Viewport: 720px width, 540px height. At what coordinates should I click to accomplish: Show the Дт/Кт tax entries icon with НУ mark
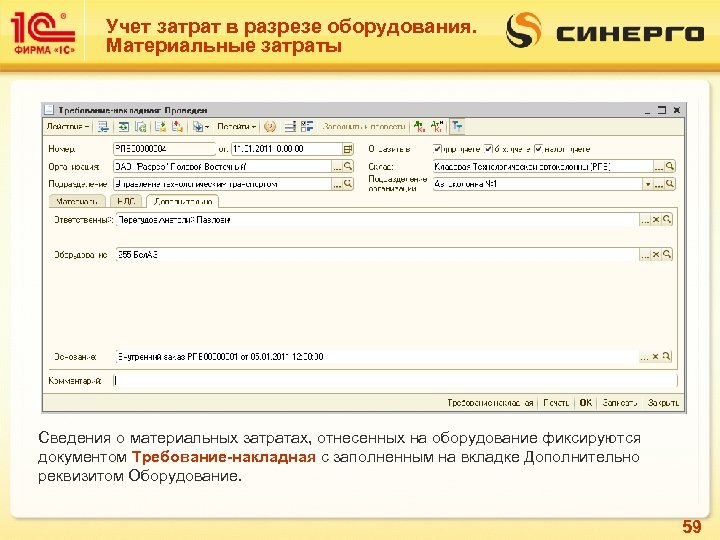coord(437,127)
